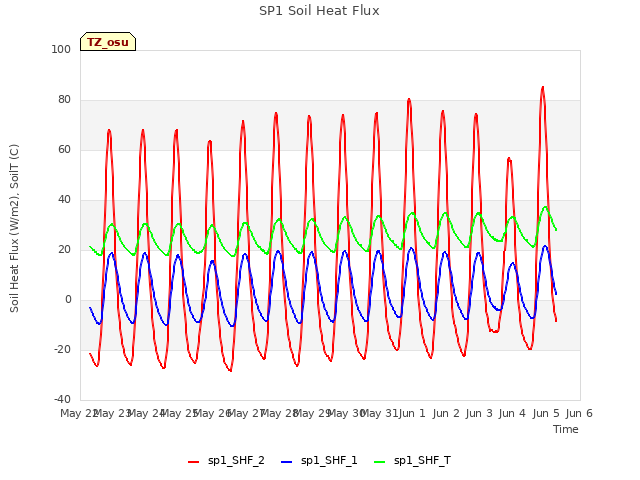Click the TZ_osu annotation label
The width and height of the screenshot is (640, 480).
[108, 42]
